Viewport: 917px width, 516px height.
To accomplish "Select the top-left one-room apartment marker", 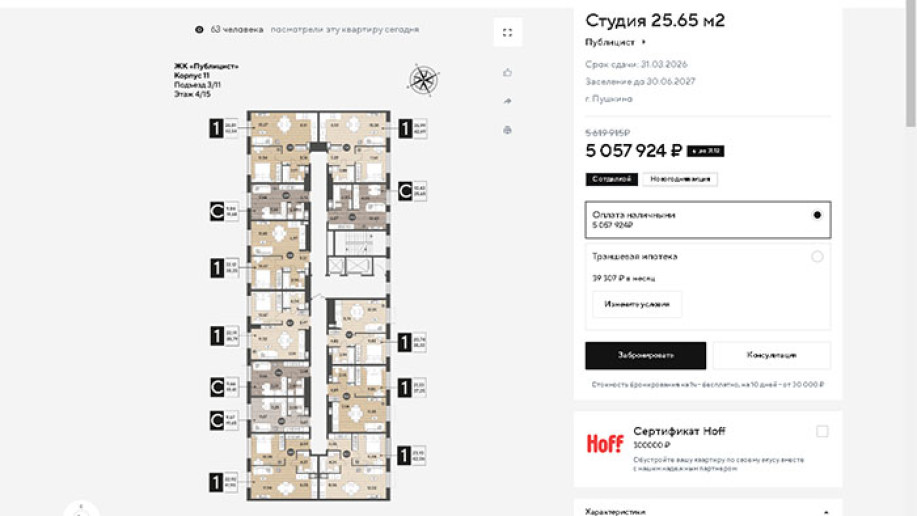I will point(216,128).
